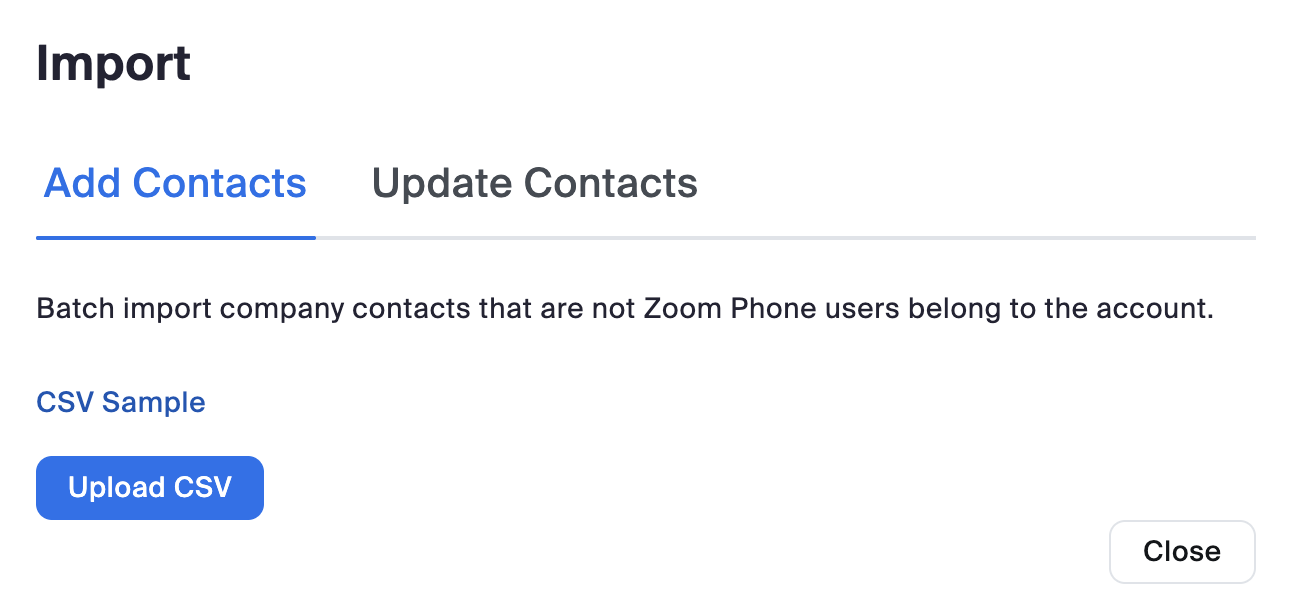Click the Import dialog heading
Viewport: 1290px width, 614px height.
coord(113,64)
